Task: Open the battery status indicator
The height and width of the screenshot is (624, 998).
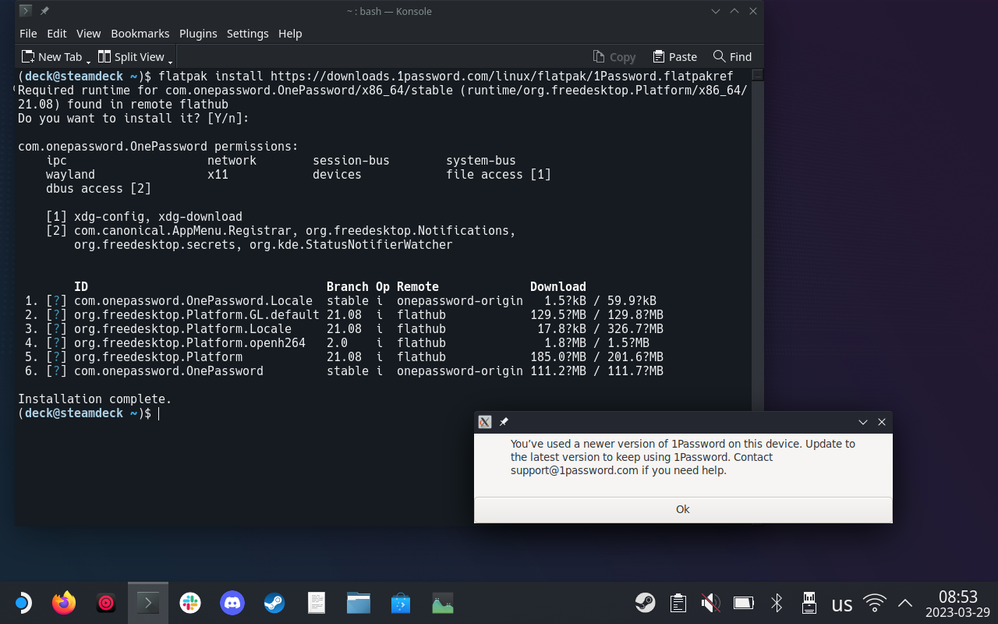Action: click(743, 603)
